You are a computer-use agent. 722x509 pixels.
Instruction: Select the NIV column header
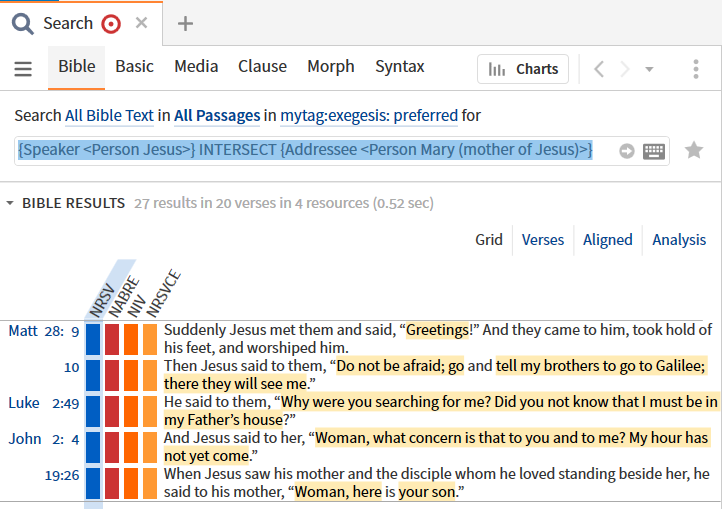click(x=136, y=306)
